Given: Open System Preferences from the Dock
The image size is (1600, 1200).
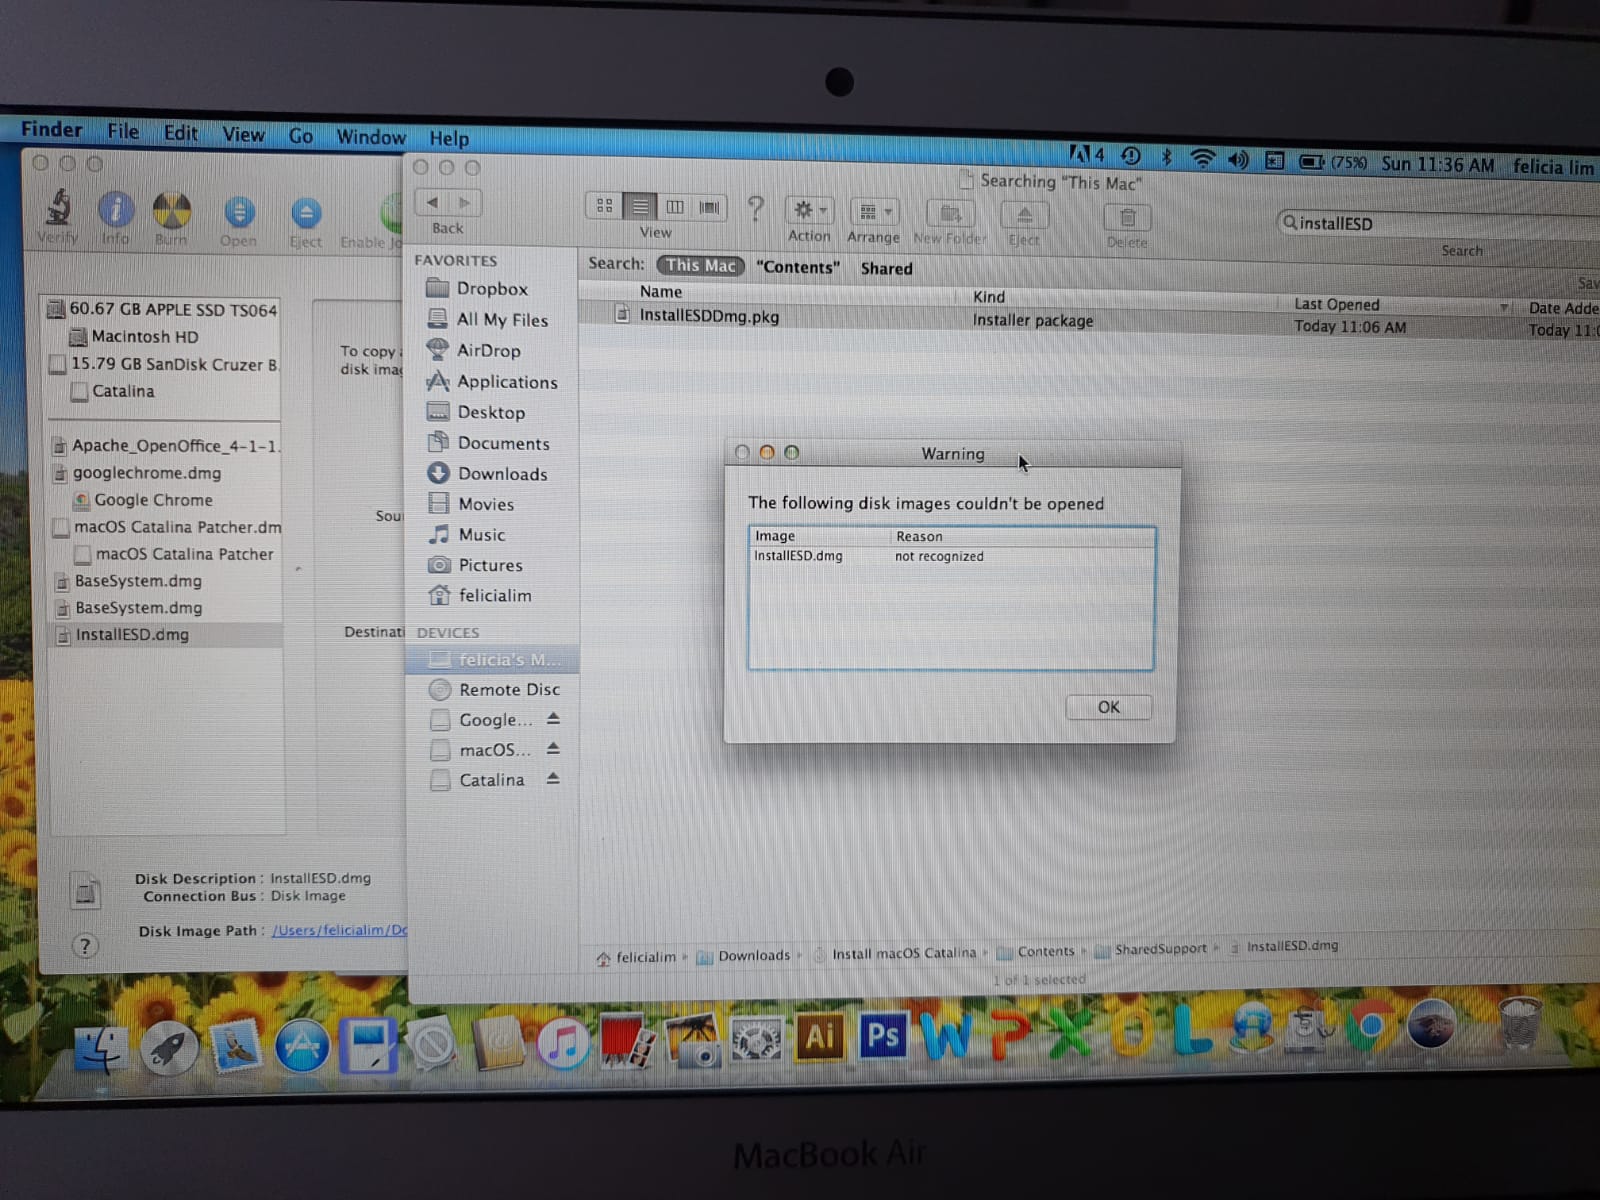Looking at the screenshot, I should click(x=756, y=1040).
